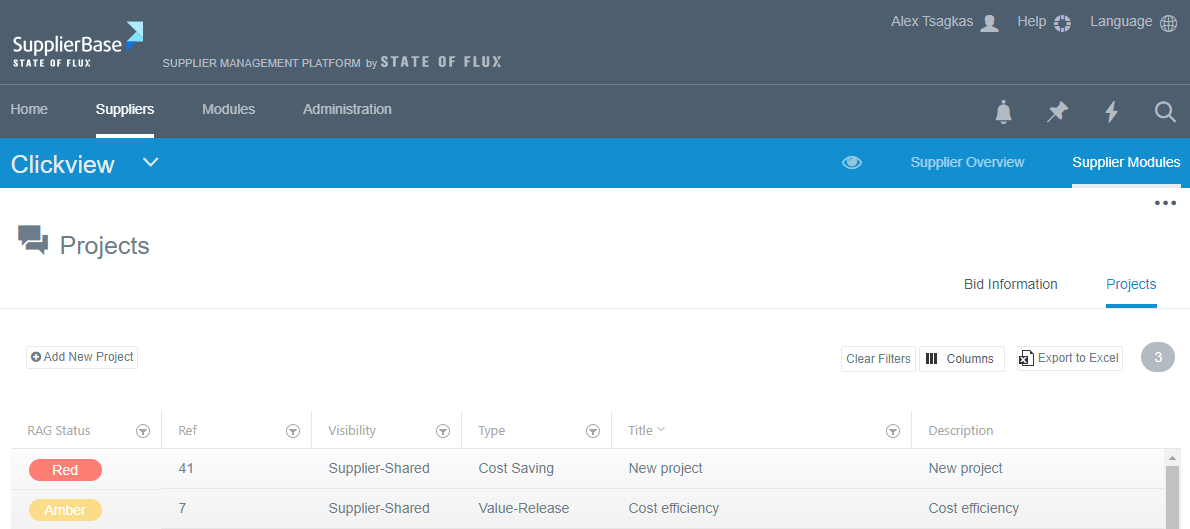Switch to the Bid Information tab
The image size is (1190, 529).
[1010, 284]
